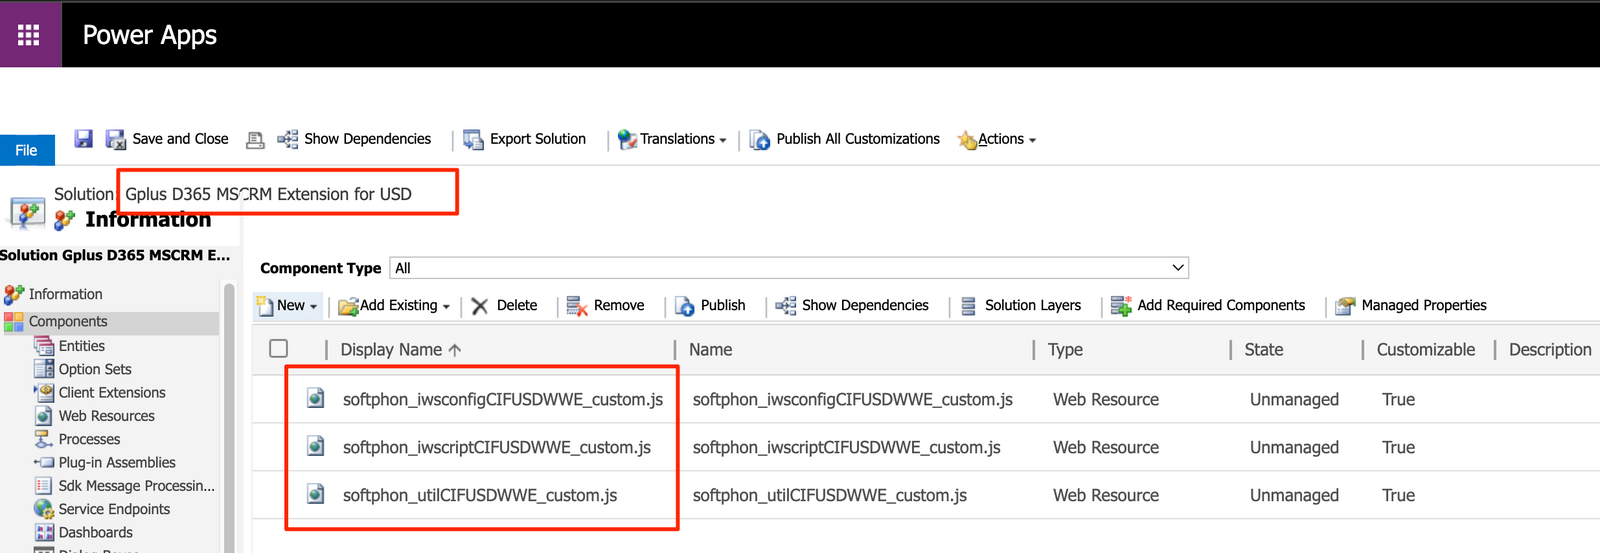Screen dimensions: 1600x553
Task: Click Publish All Customizations text
Action: [858, 139]
